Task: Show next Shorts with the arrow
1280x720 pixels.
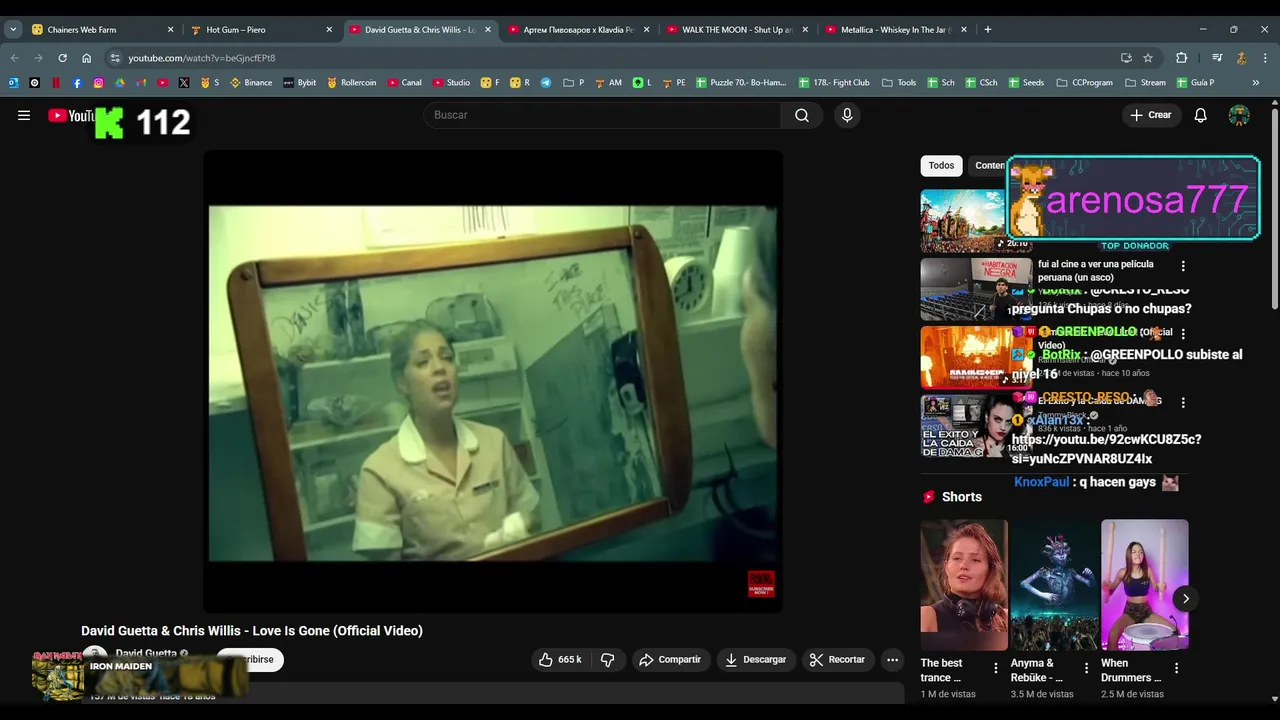Action: click(1185, 599)
